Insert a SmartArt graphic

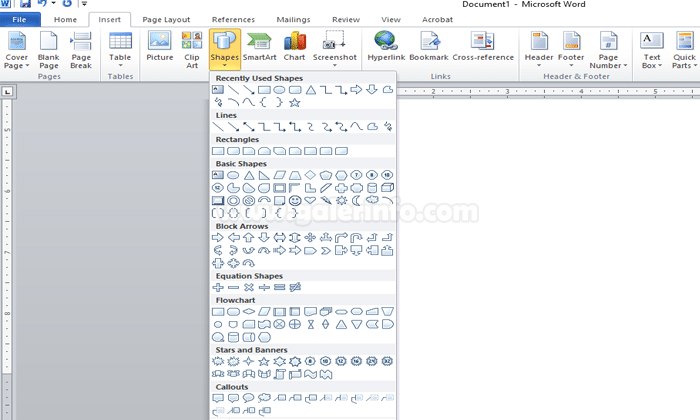point(259,47)
